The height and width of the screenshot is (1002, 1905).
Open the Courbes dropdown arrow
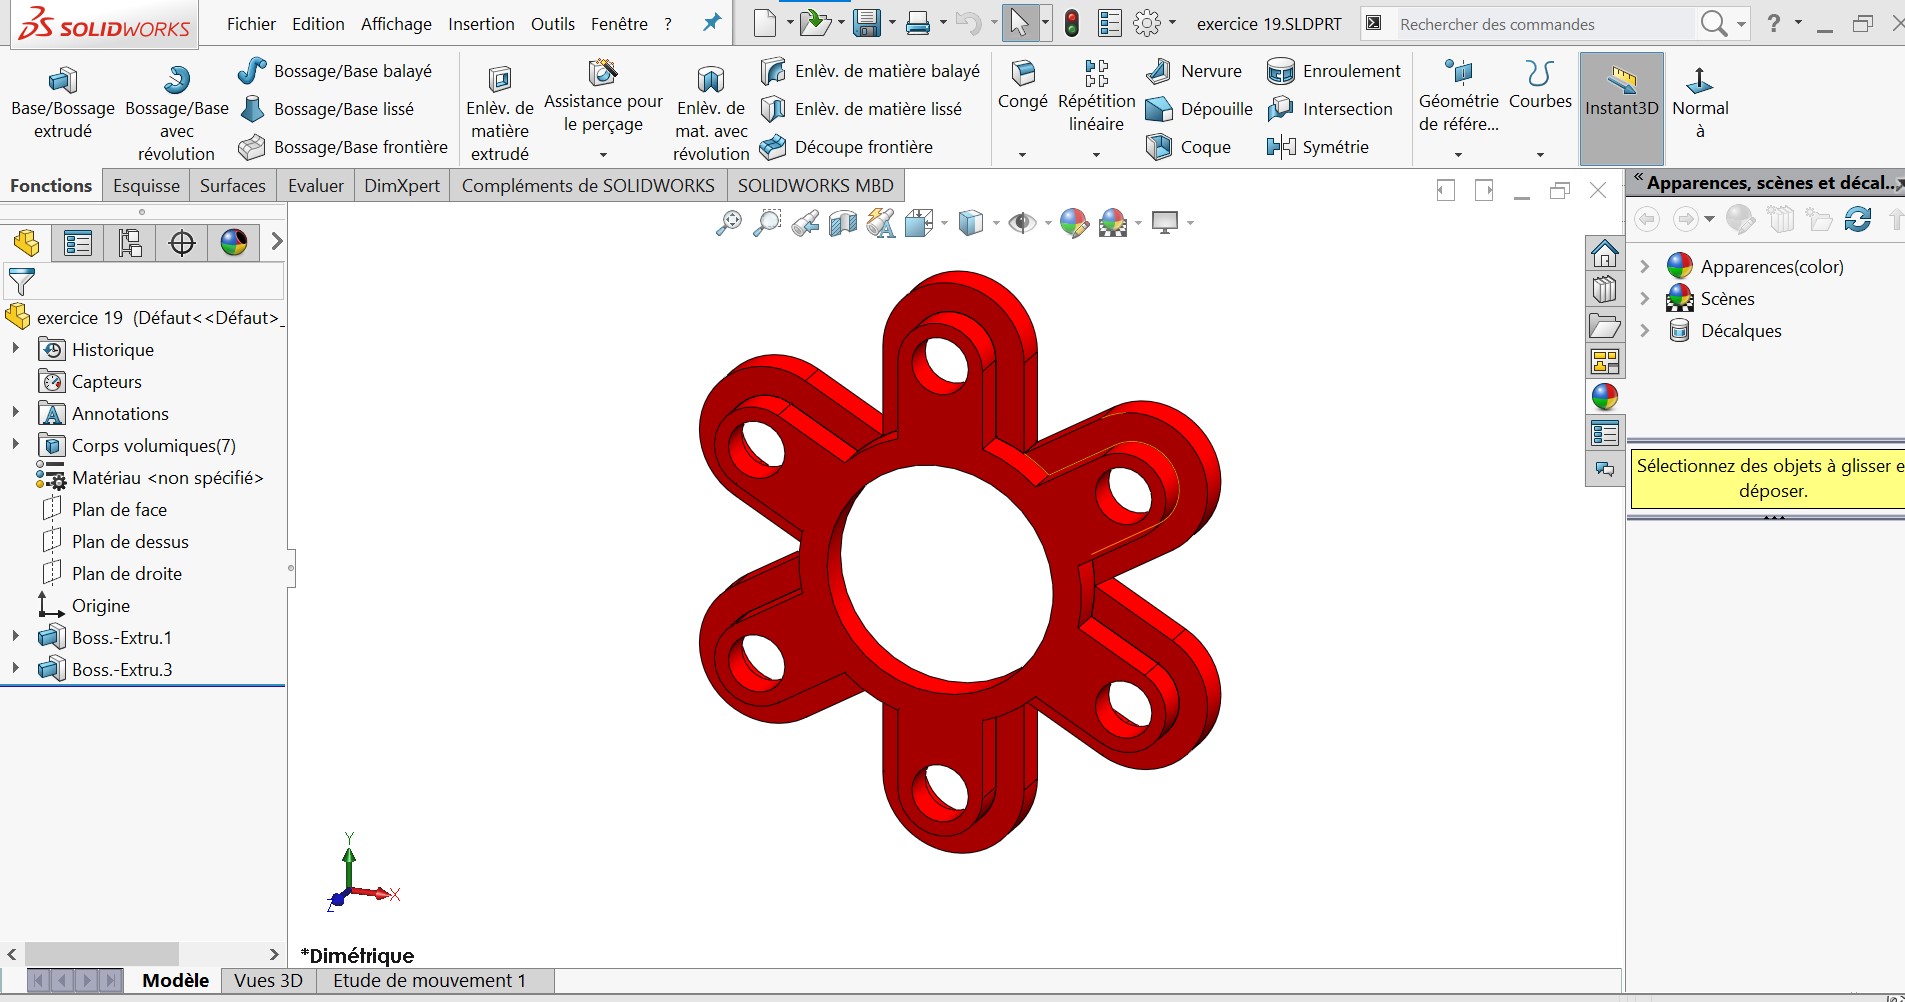1540,155
